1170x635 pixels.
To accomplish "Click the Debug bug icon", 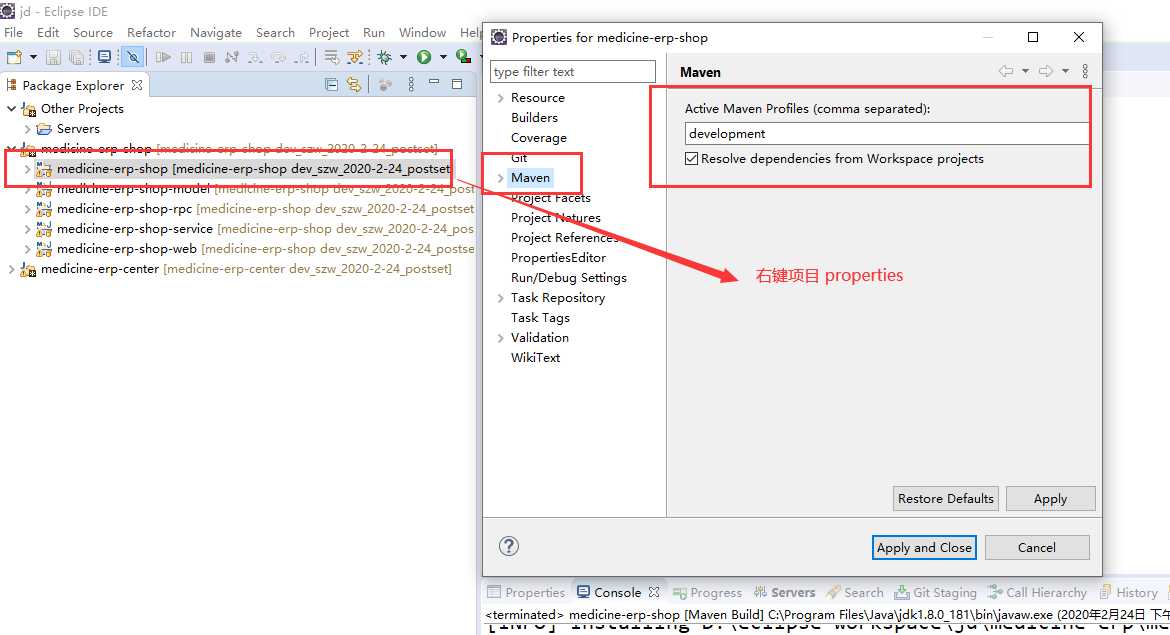I will click(x=385, y=57).
